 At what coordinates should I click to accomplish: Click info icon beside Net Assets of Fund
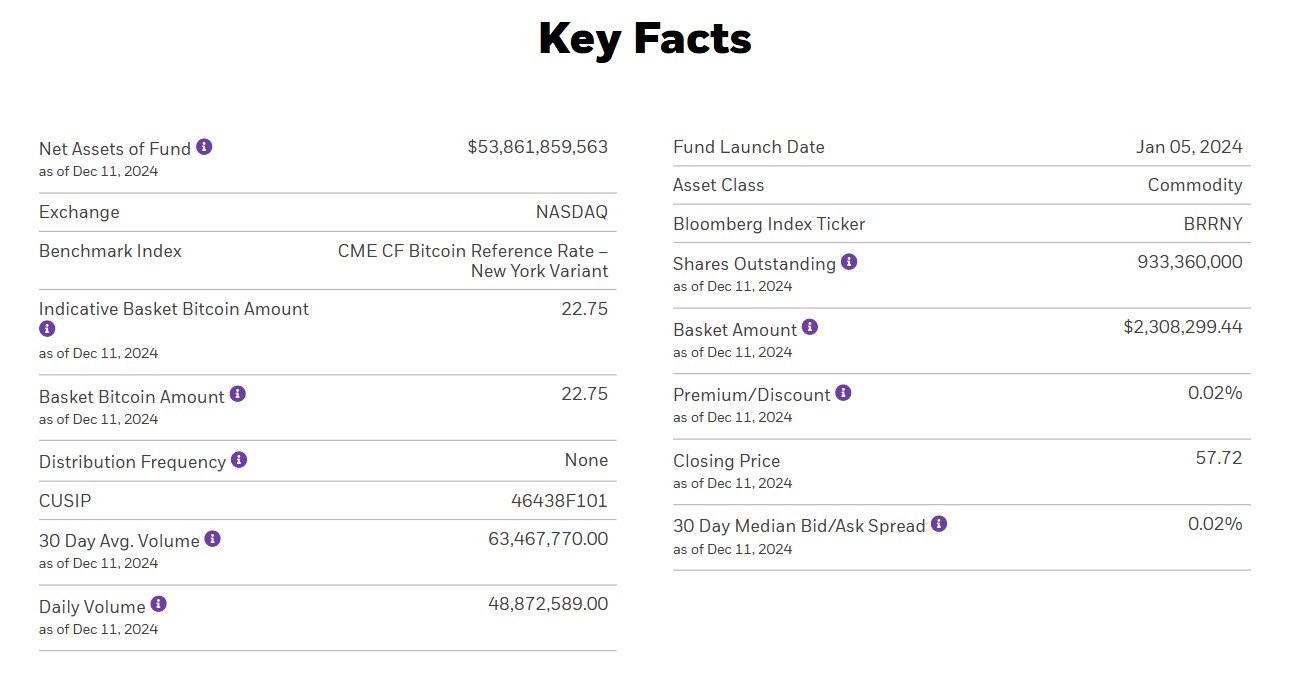tap(204, 147)
